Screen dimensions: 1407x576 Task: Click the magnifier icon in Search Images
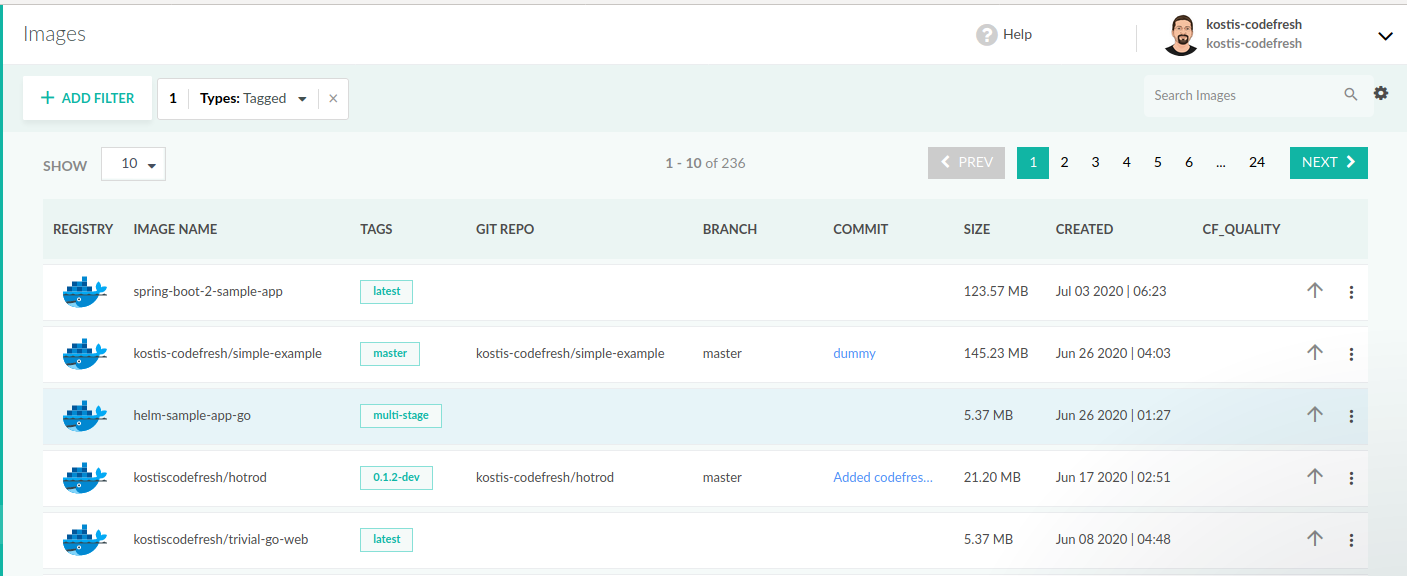coord(1350,95)
